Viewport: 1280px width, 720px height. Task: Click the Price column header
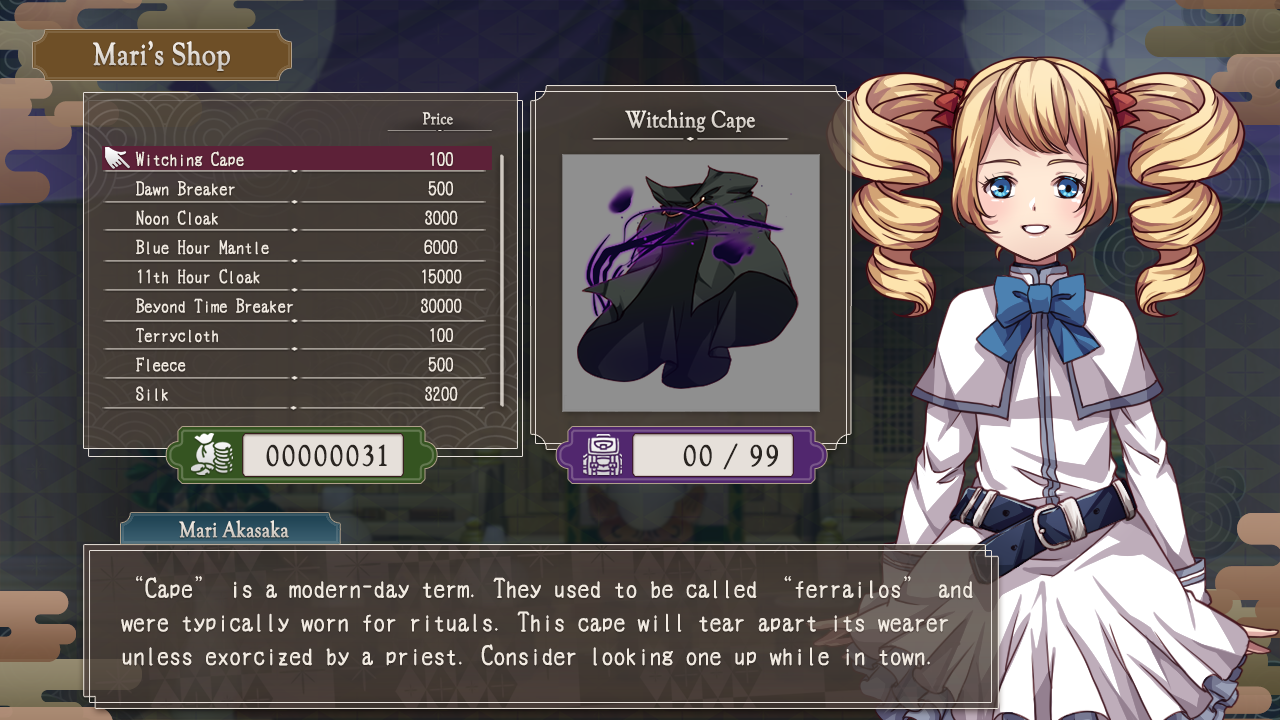(438, 119)
